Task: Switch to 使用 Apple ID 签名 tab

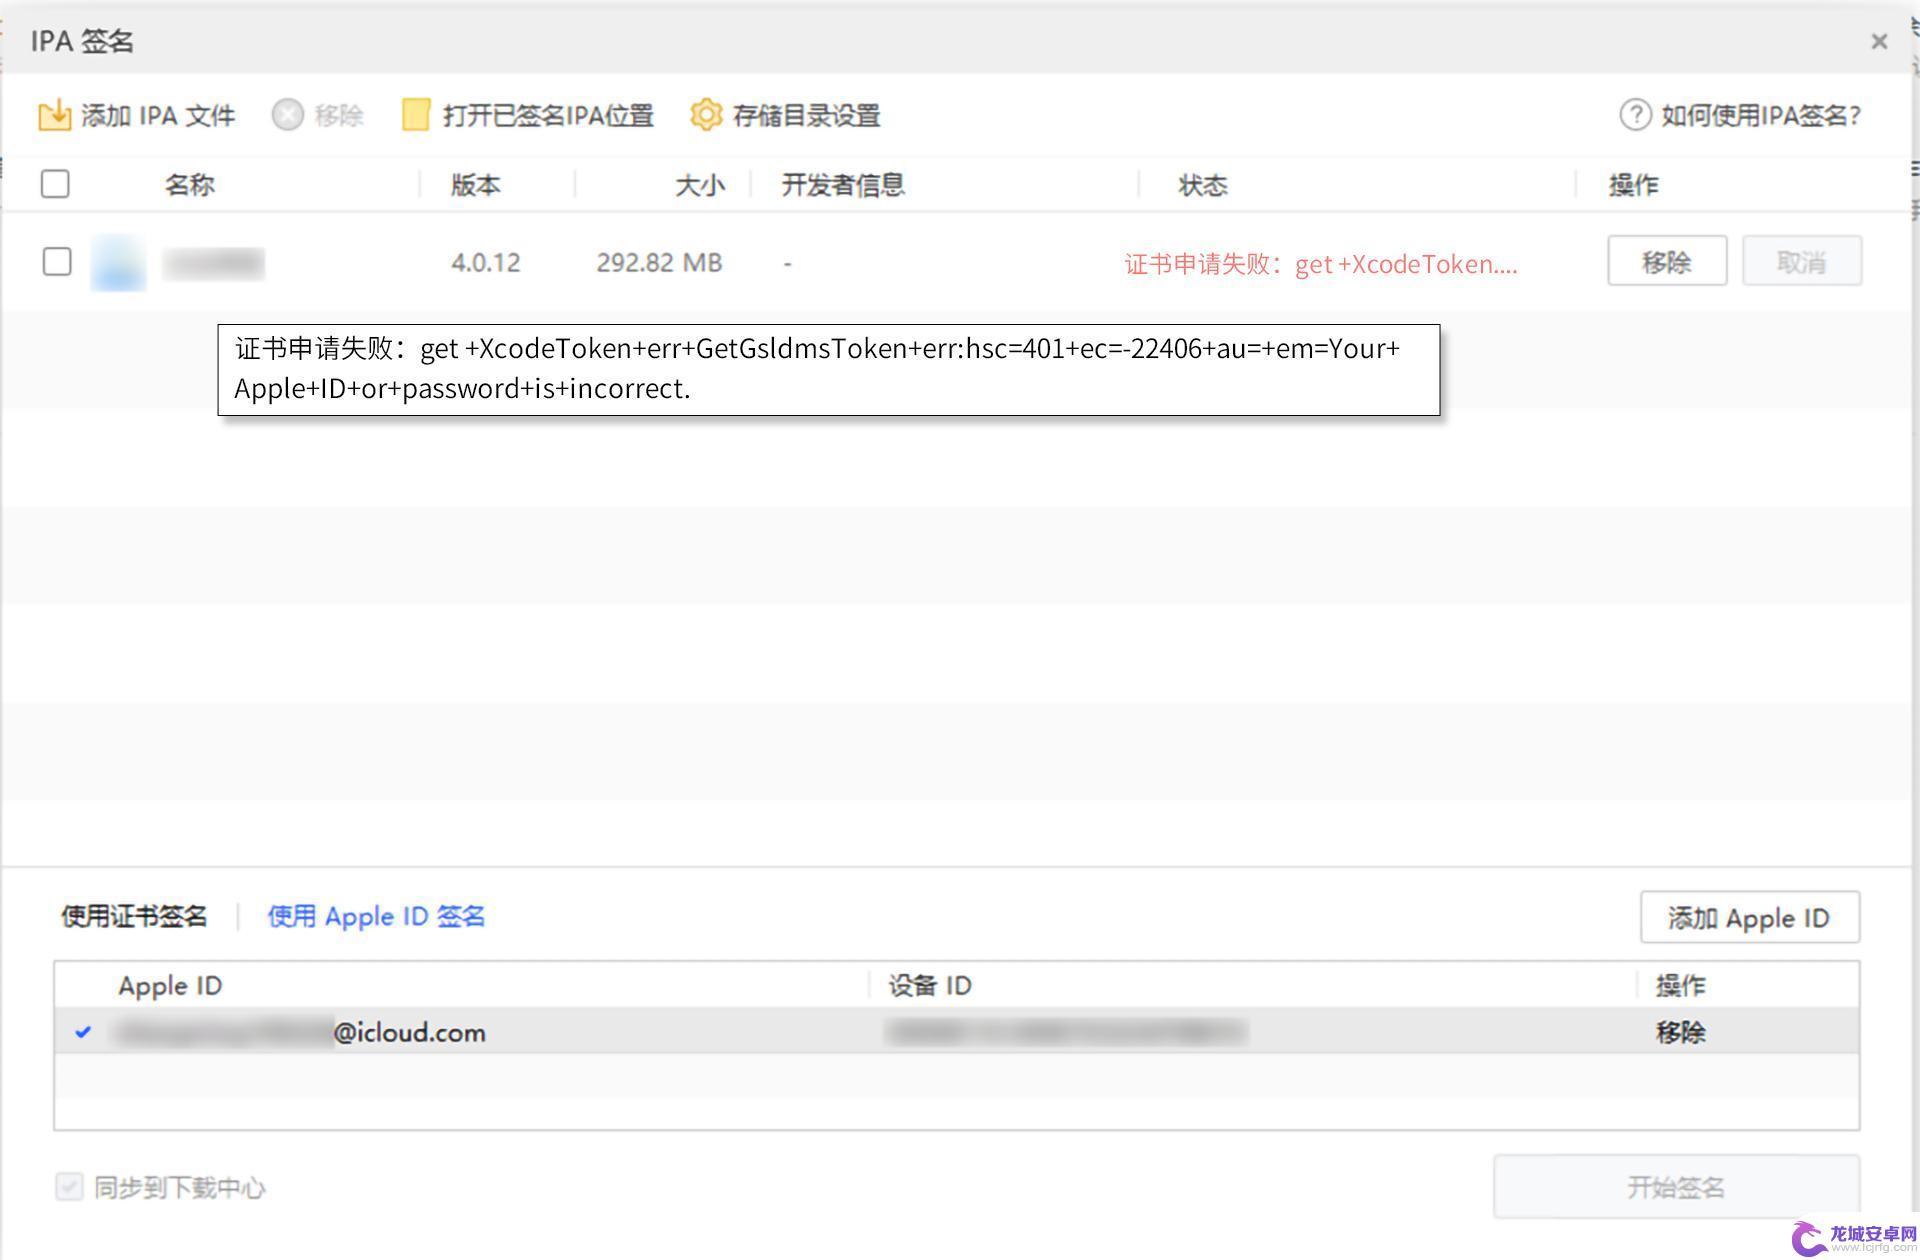Action: point(376,916)
